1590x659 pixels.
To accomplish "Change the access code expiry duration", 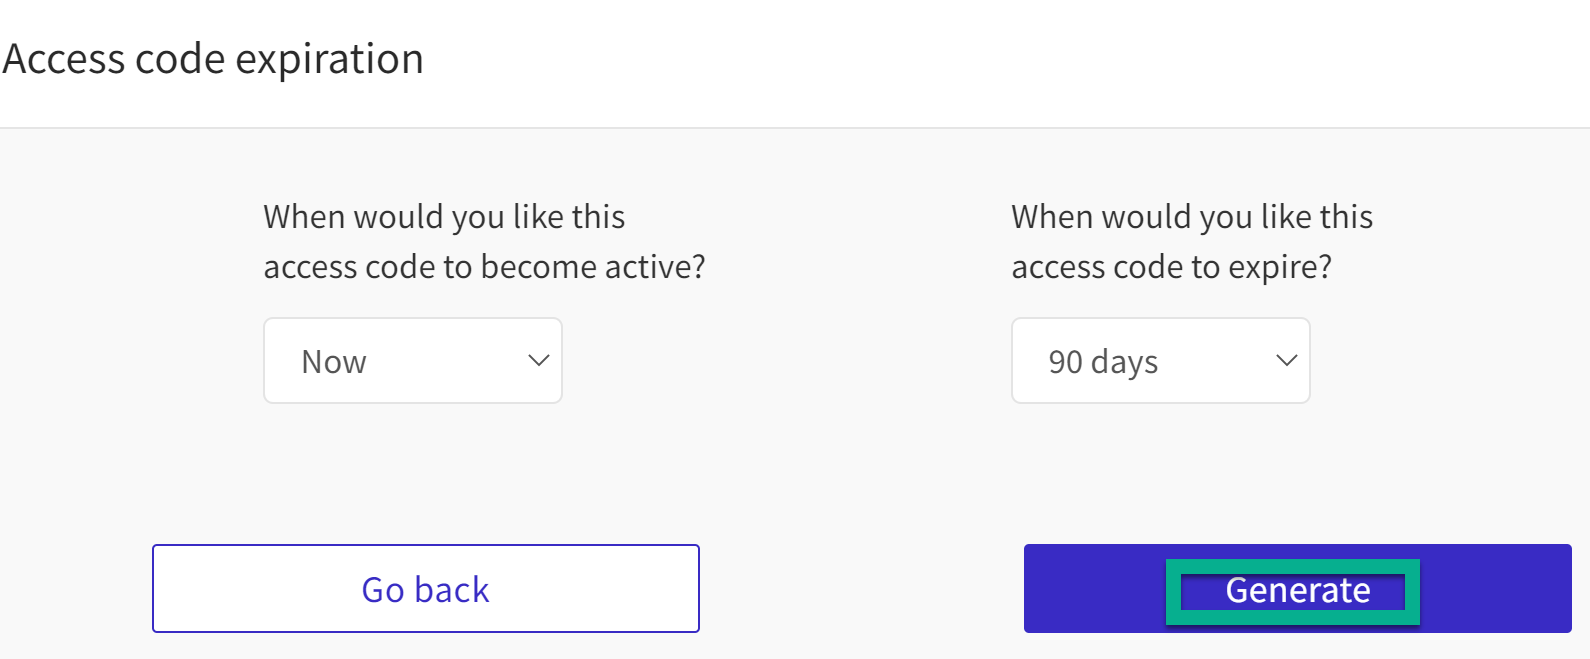I will pos(1160,361).
